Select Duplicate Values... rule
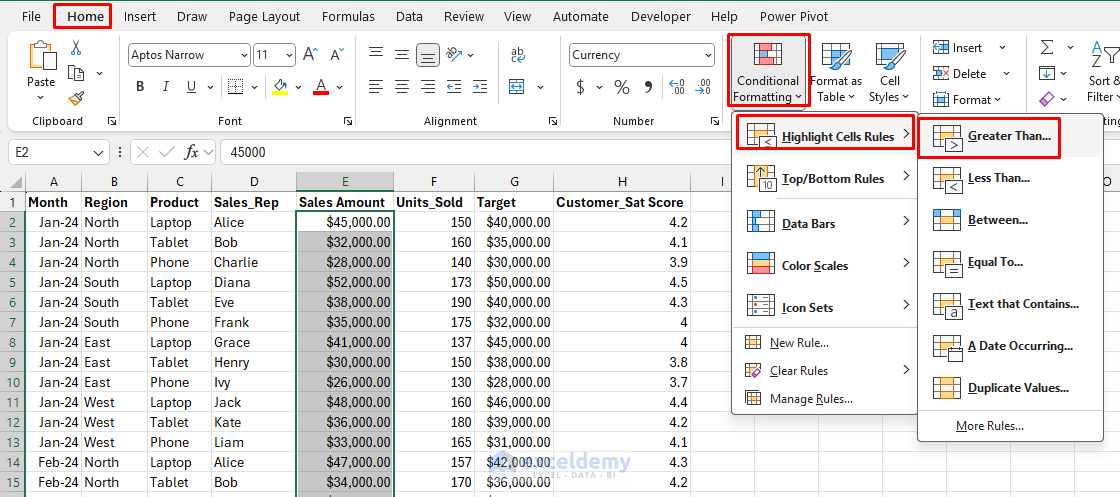Image resolution: width=1120 pixels, height=497 pixels. click(1010, 388)
